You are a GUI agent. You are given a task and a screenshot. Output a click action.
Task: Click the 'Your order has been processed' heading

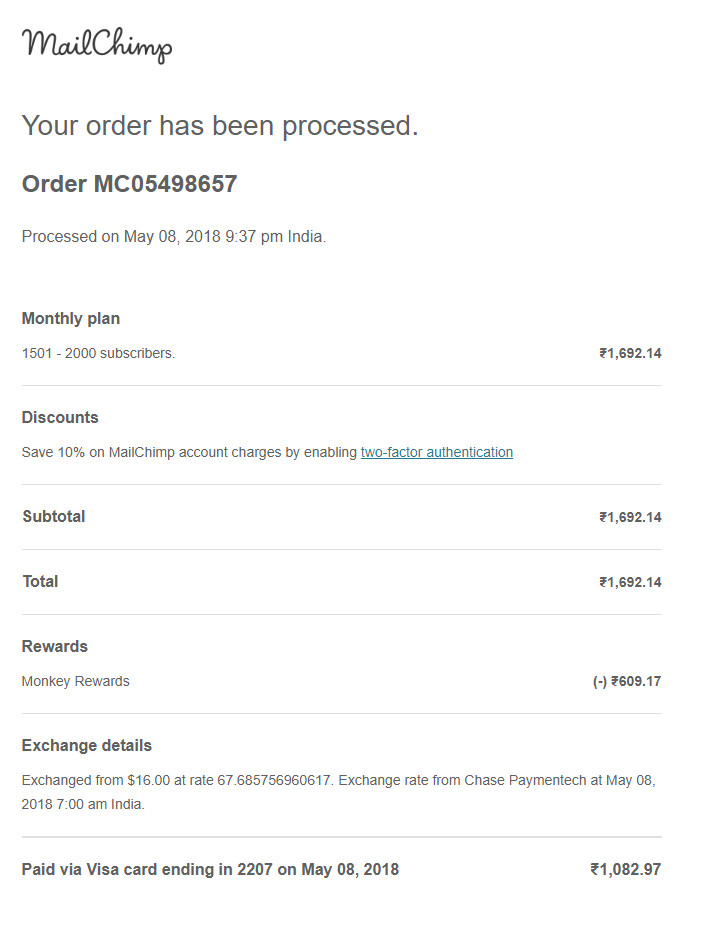(x=220, y=126)
